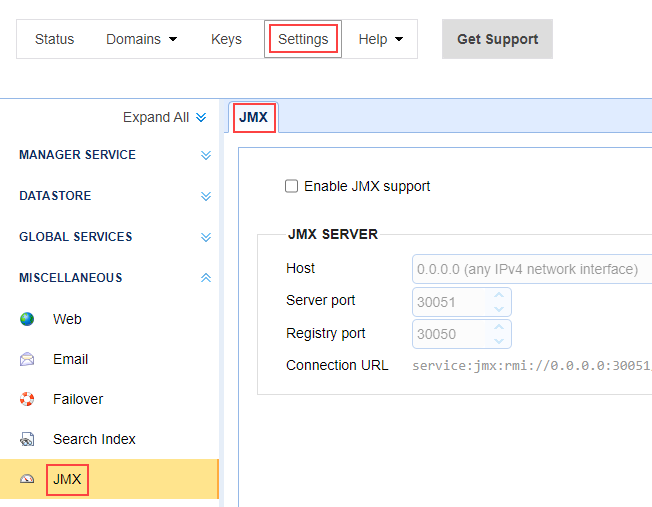Open the Keys menu item
Image resolution: width=652 pixels, height=507 pixels.
[x=226, y=39]
